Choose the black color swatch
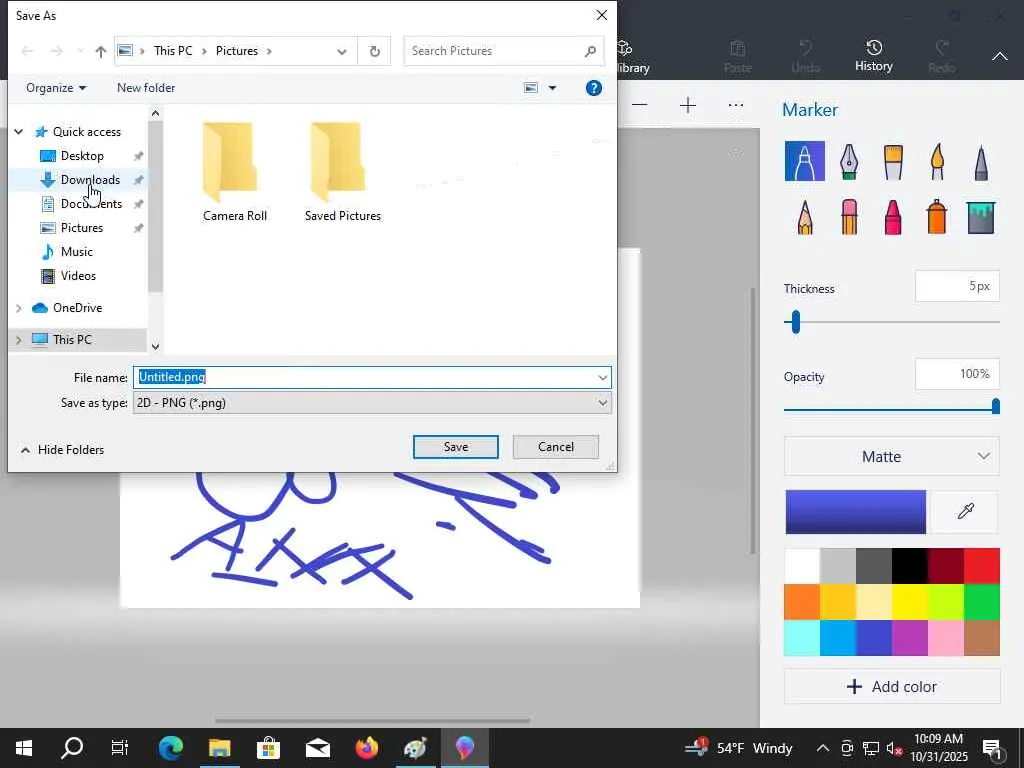The width and height of the screenshot is (1024, 768). tap(910, 566)
